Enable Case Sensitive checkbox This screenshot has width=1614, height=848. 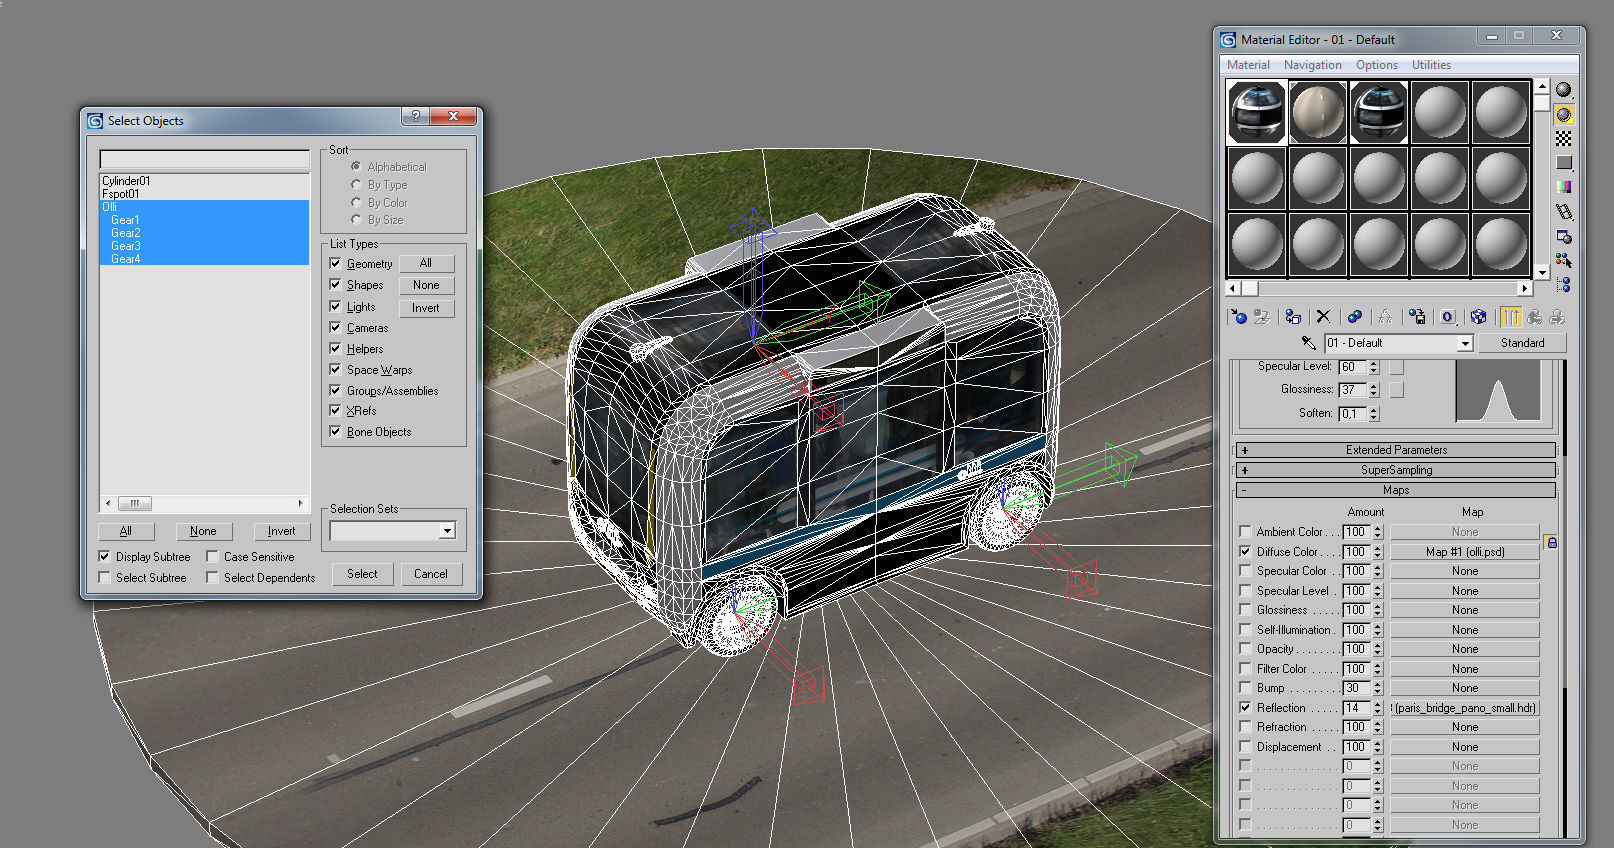tap(212, 557)
